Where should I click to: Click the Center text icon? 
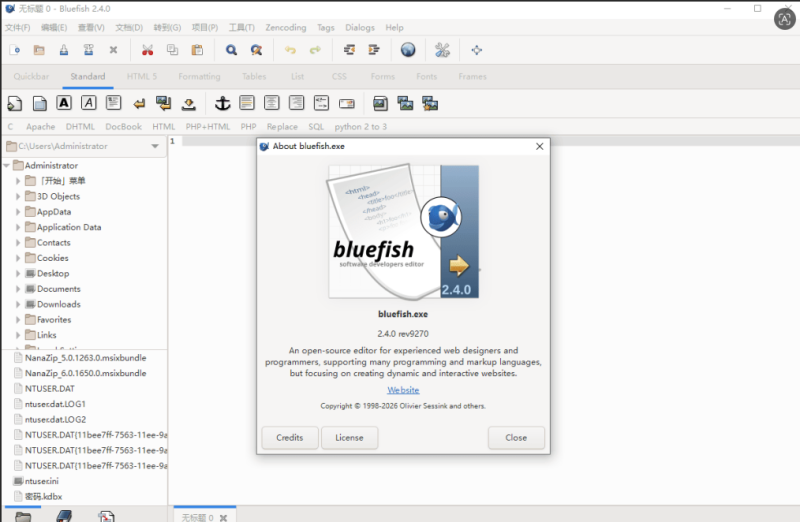point(271,103)
